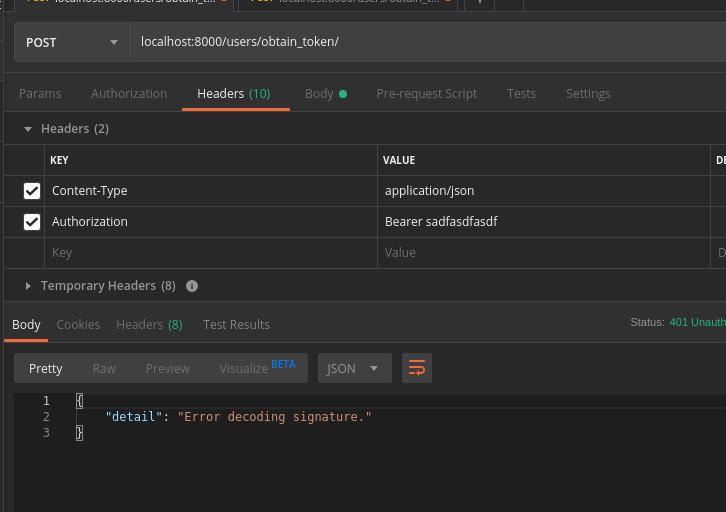Screen dimensions: 726x512
Task: Switch to the Params tab
Action: [40, 93]
